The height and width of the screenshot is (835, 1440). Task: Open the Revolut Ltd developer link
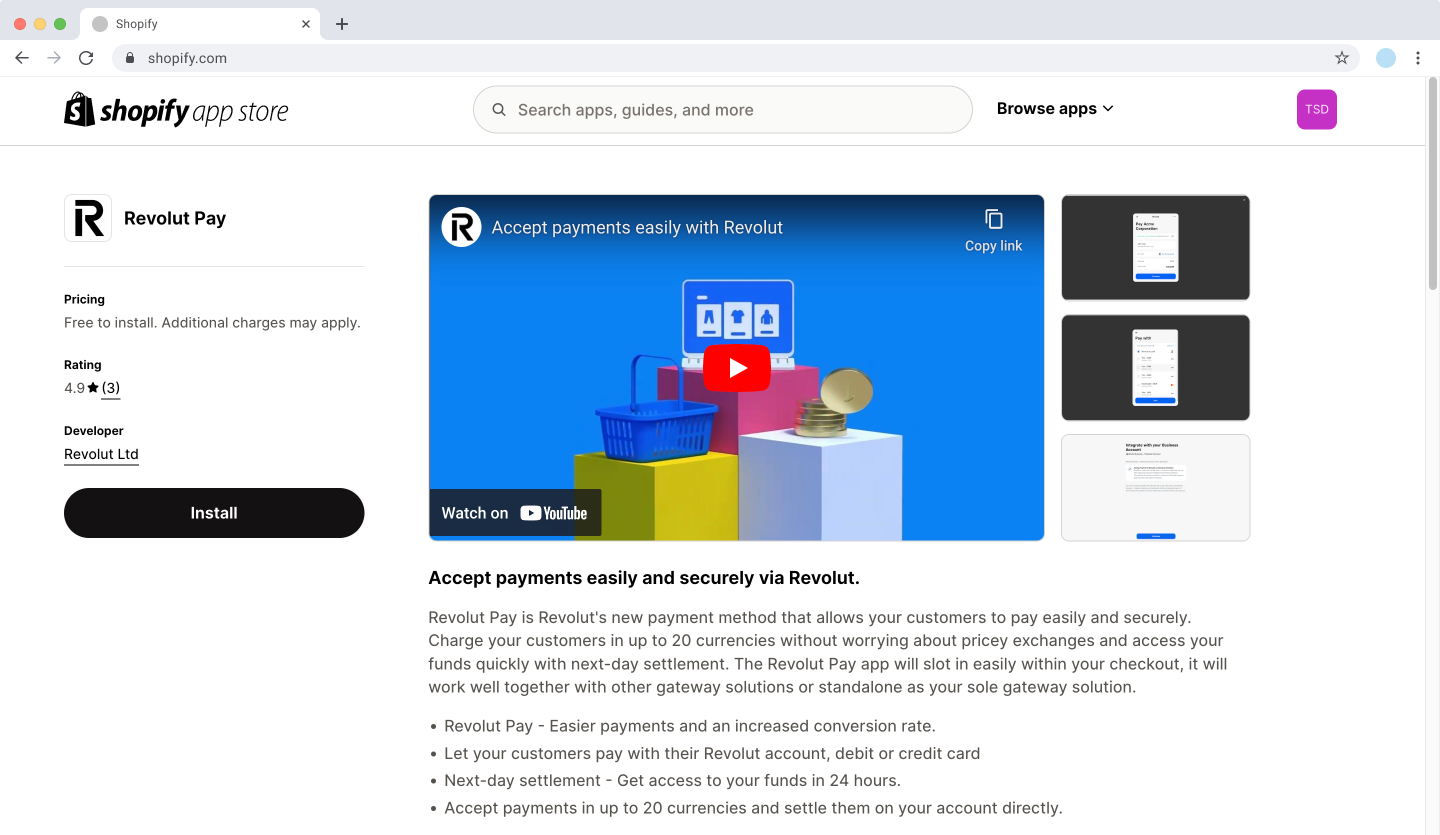pos(101,454)
